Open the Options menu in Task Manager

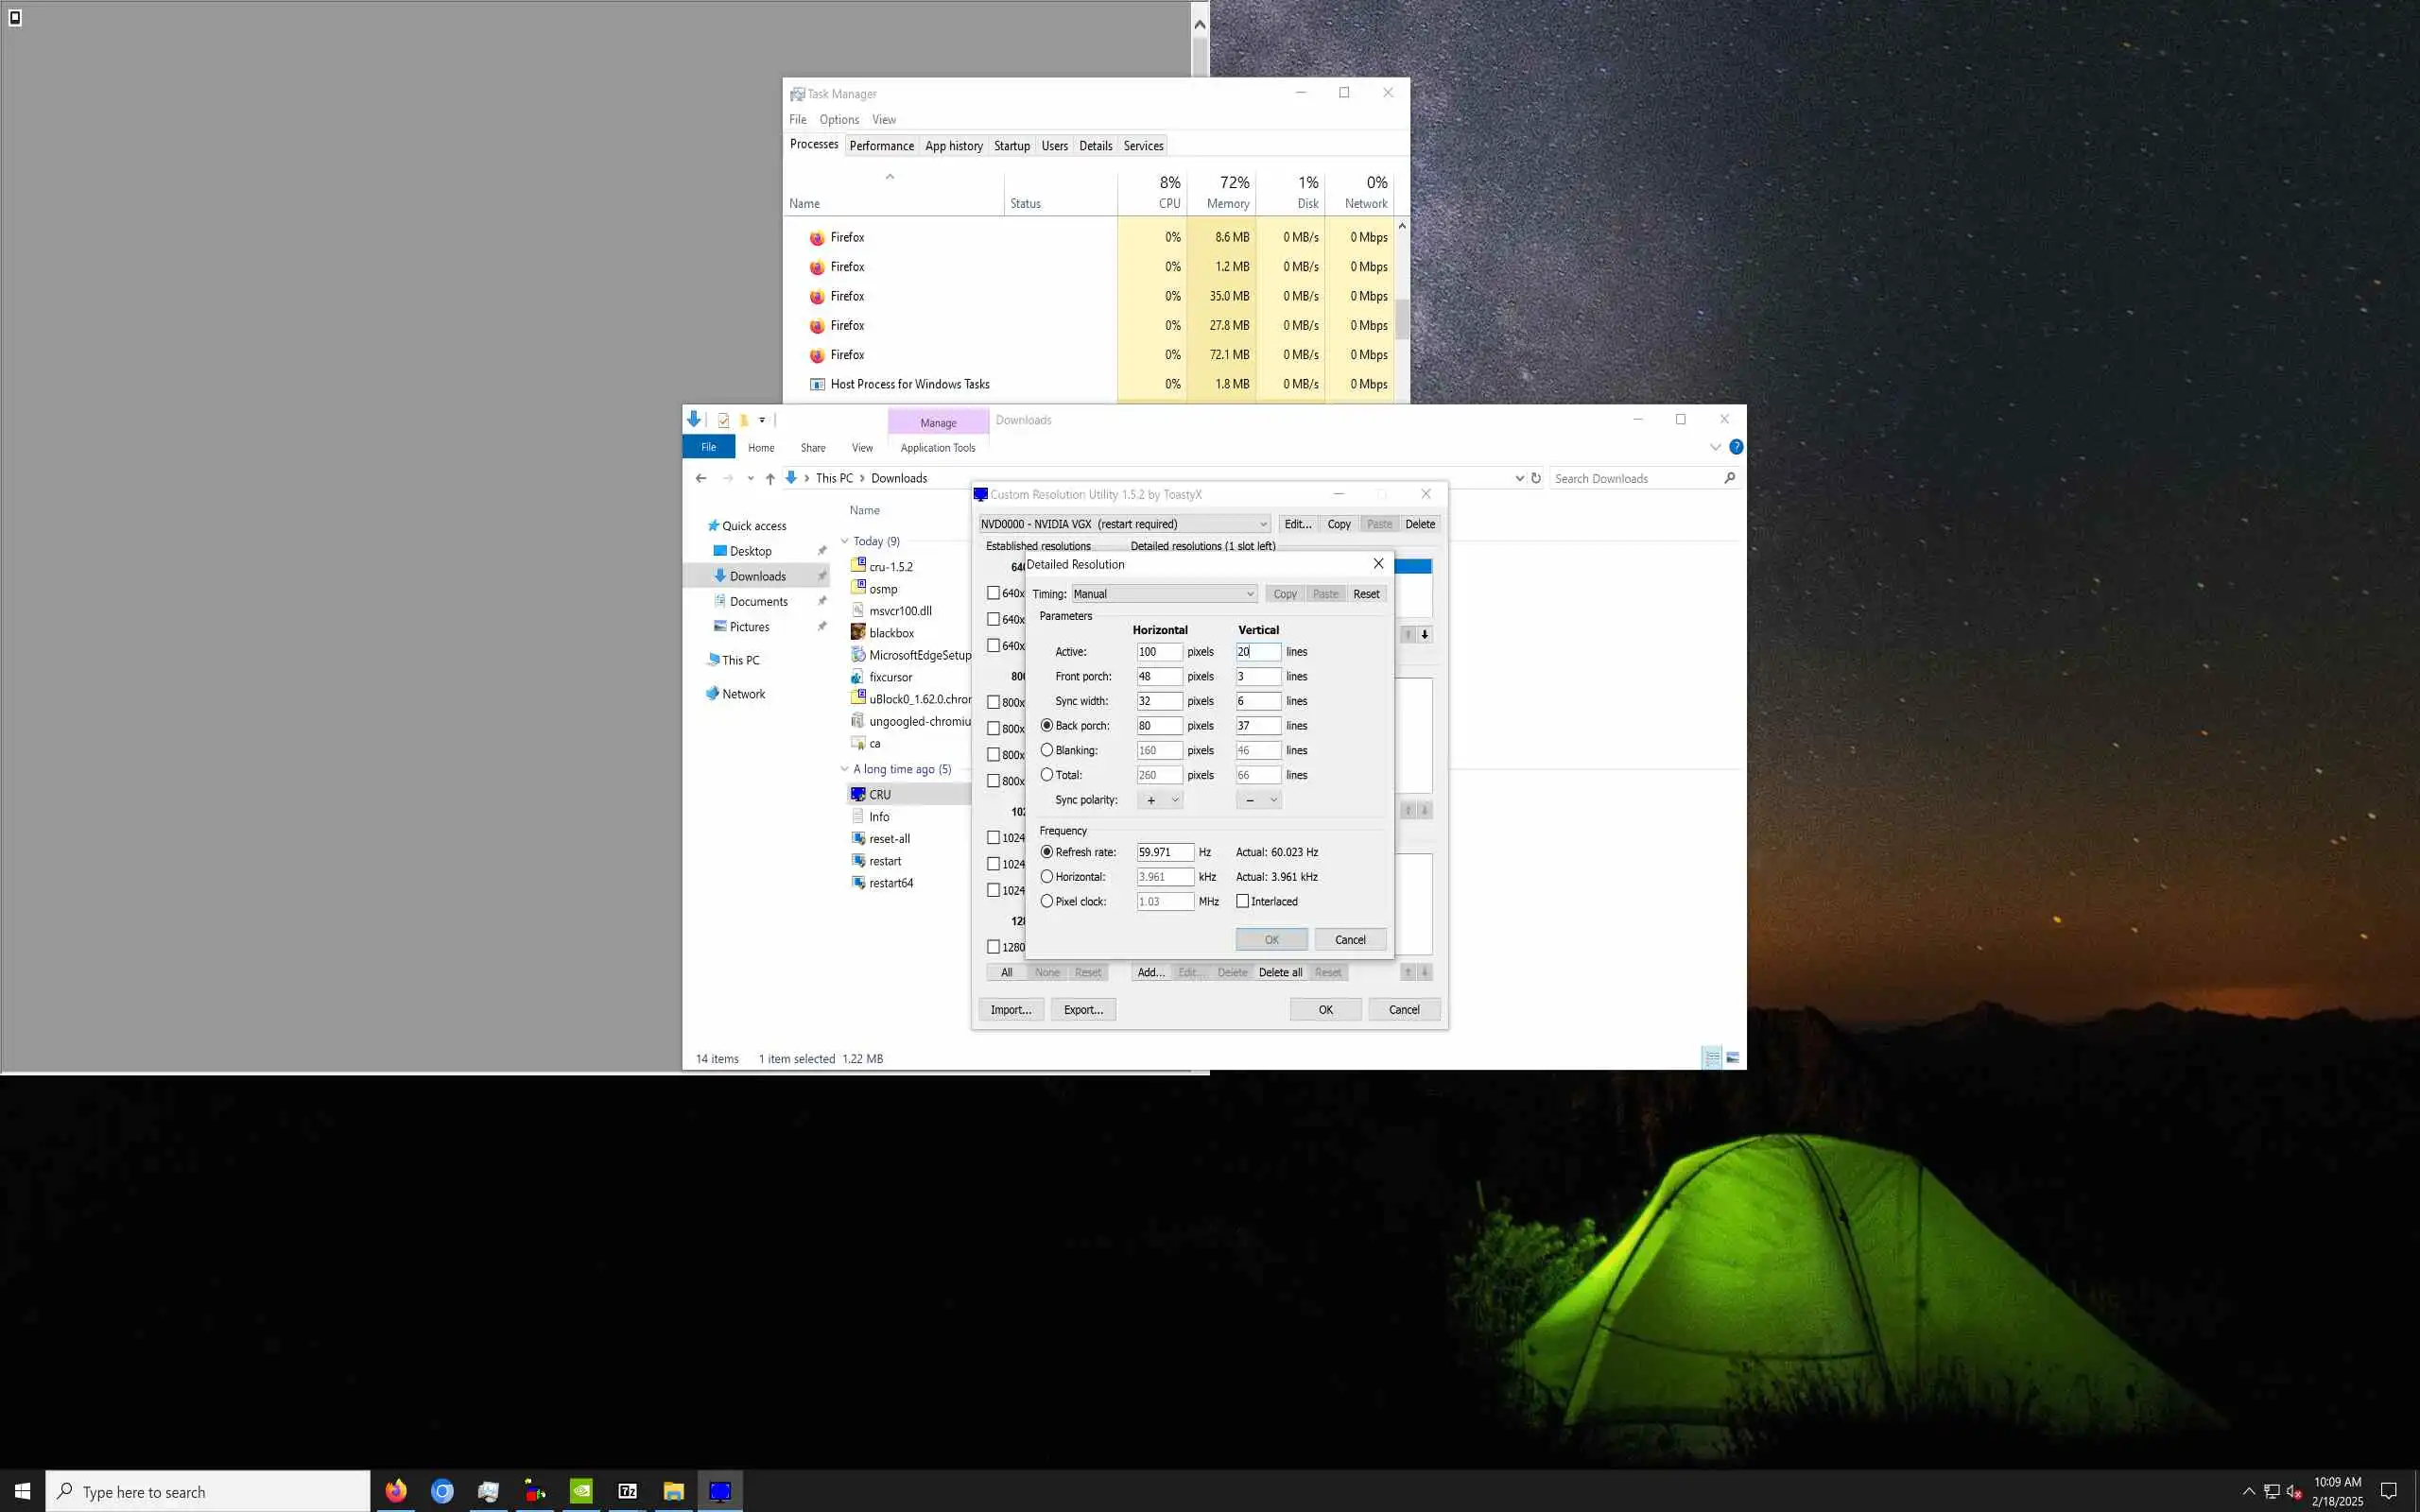tap(839, 119)
